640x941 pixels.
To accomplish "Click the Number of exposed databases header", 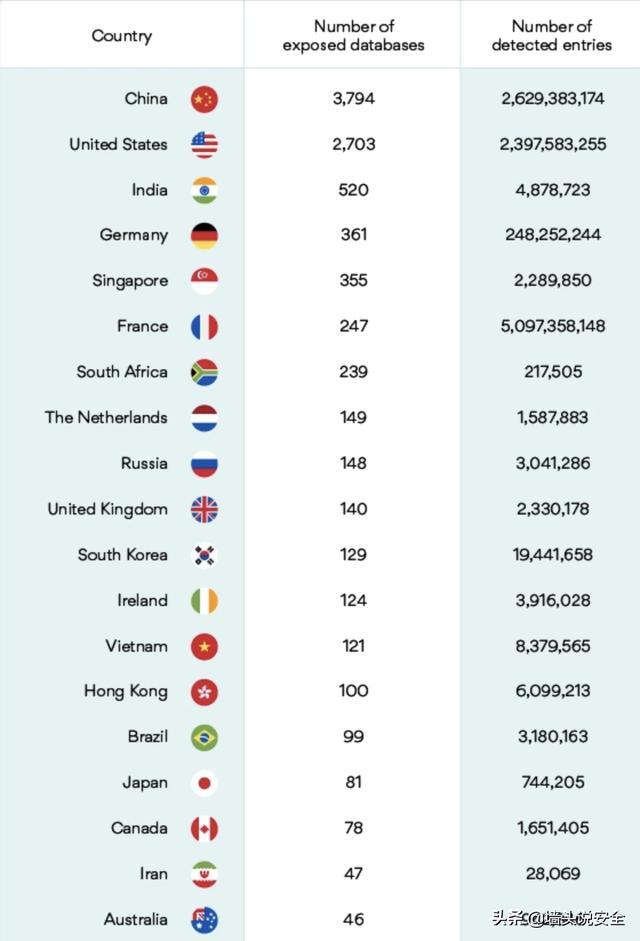I will [353, 36].
